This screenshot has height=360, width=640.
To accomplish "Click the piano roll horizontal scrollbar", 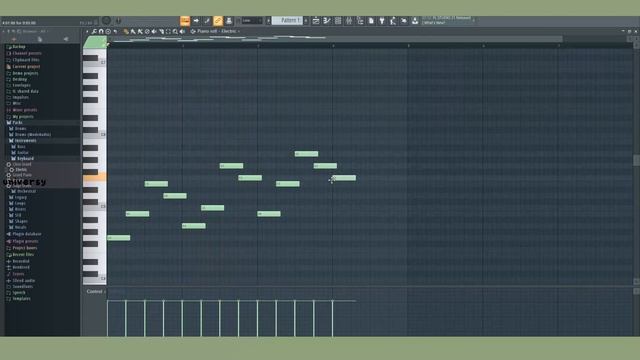I will 335,39.
